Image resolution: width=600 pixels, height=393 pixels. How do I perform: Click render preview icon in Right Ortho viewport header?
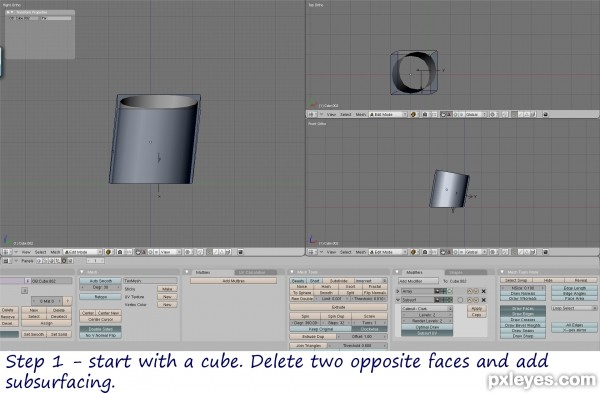click(240, 252)
